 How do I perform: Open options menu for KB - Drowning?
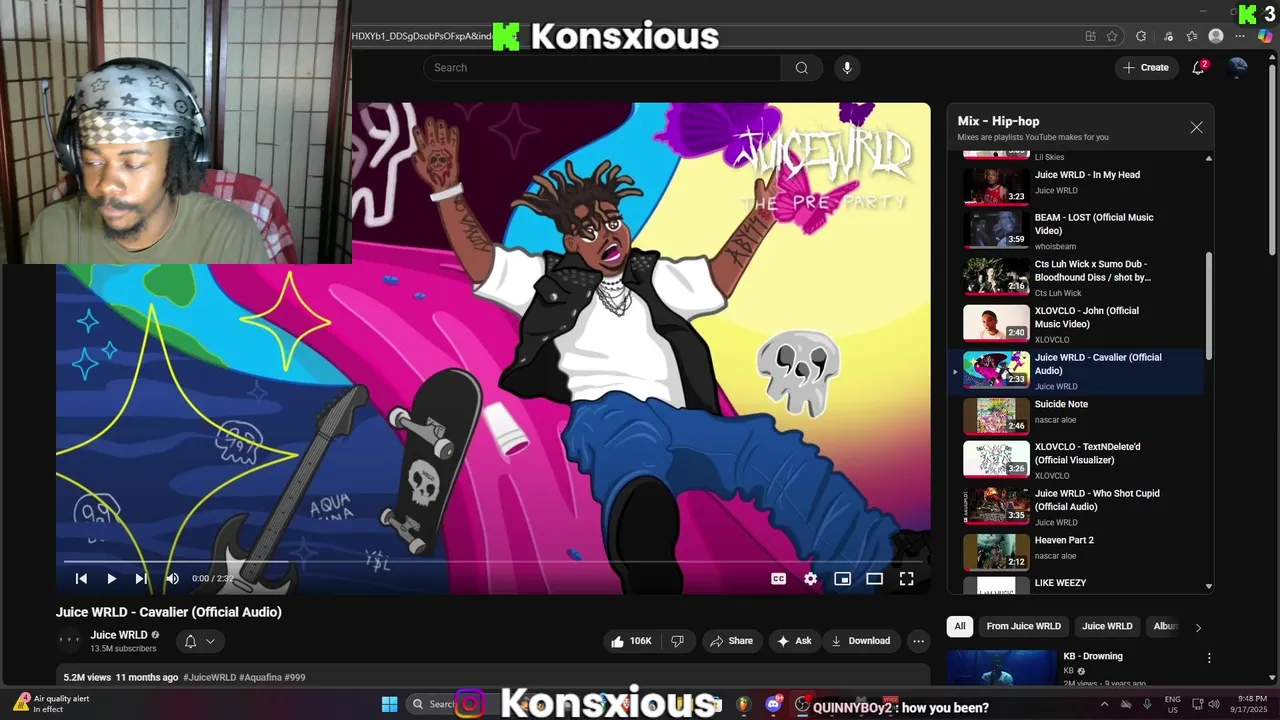click(x=1209, y=658)
